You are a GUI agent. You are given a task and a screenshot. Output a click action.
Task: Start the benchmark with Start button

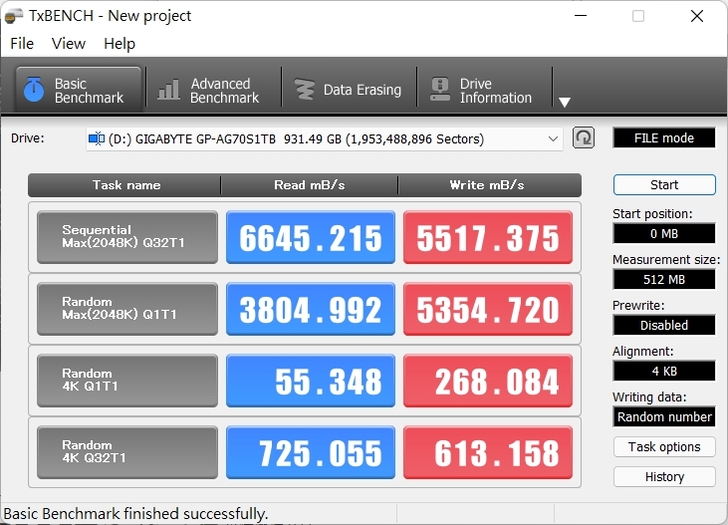(x=663, y=185)
